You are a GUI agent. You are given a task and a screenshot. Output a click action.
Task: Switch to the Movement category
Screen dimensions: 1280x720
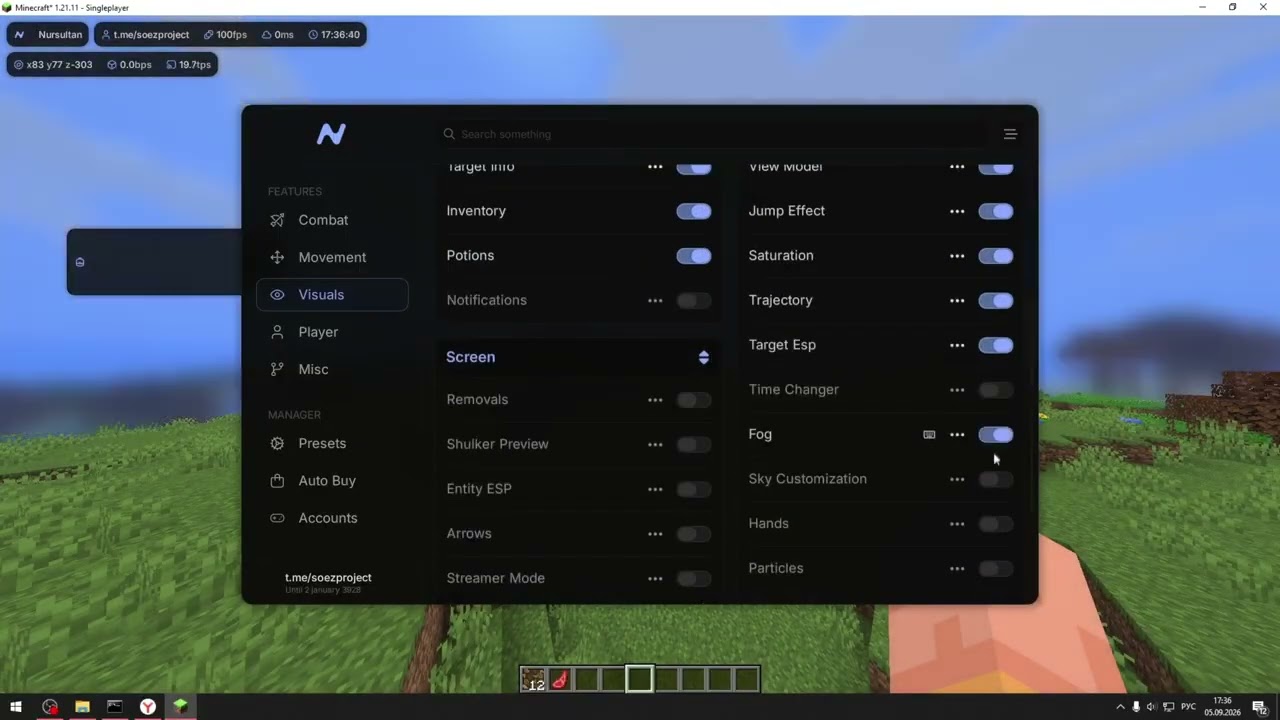pos(332,257)
